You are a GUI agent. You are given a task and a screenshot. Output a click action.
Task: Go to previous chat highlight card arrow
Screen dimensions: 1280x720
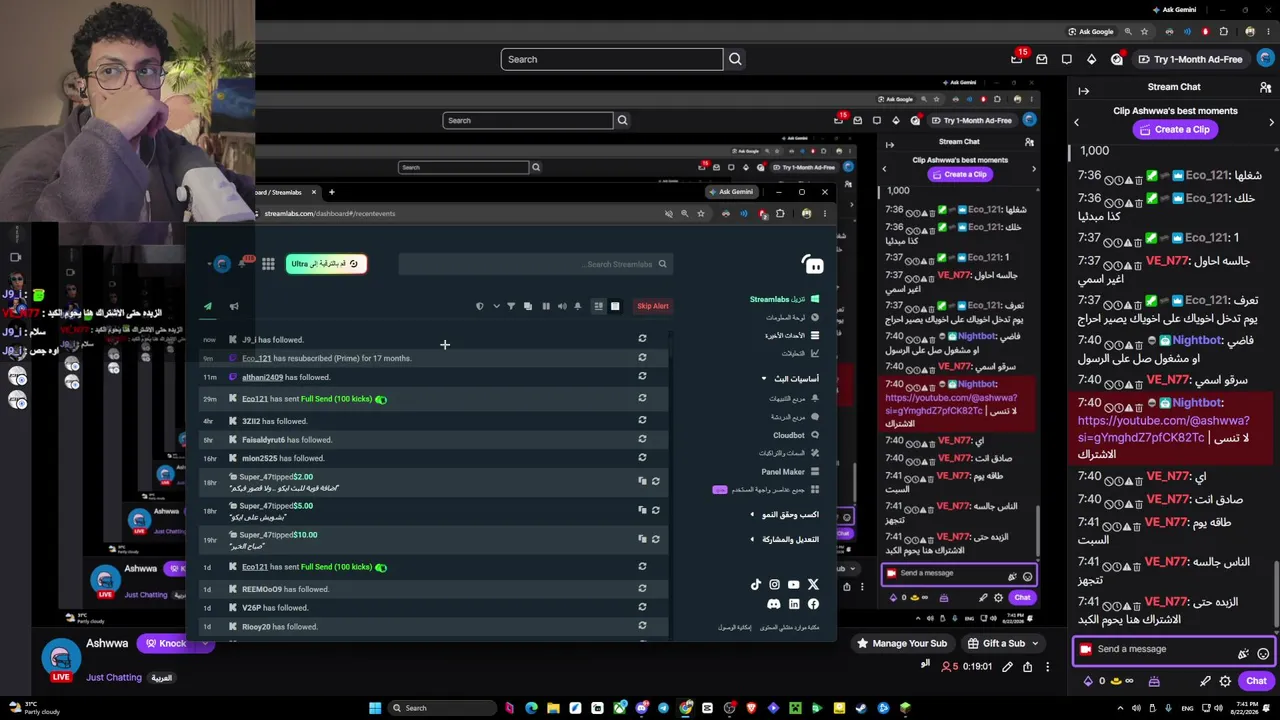click(x=1077, y=122)
